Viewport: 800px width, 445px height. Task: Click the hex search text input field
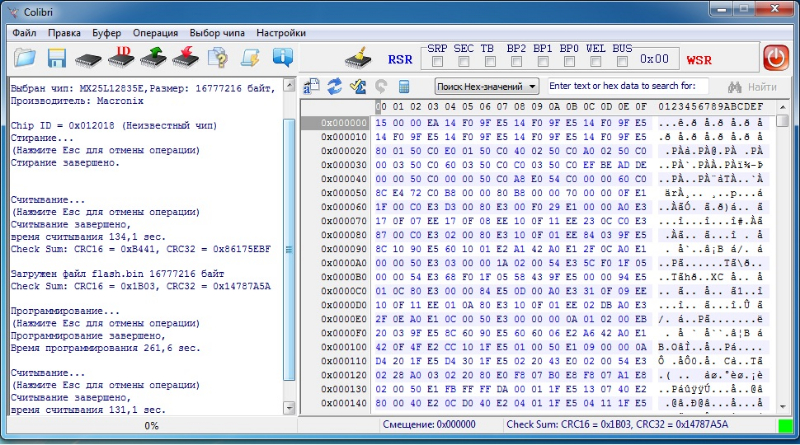click(x=628, y=86)
